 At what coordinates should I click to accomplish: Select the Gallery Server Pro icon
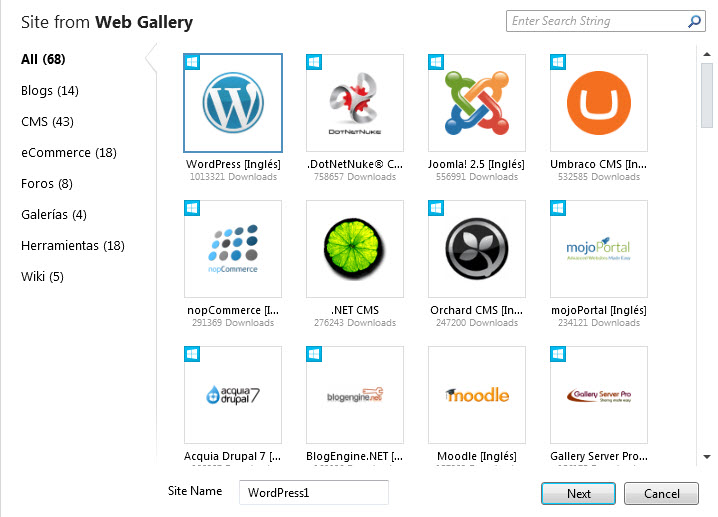(x=599, y=395)
